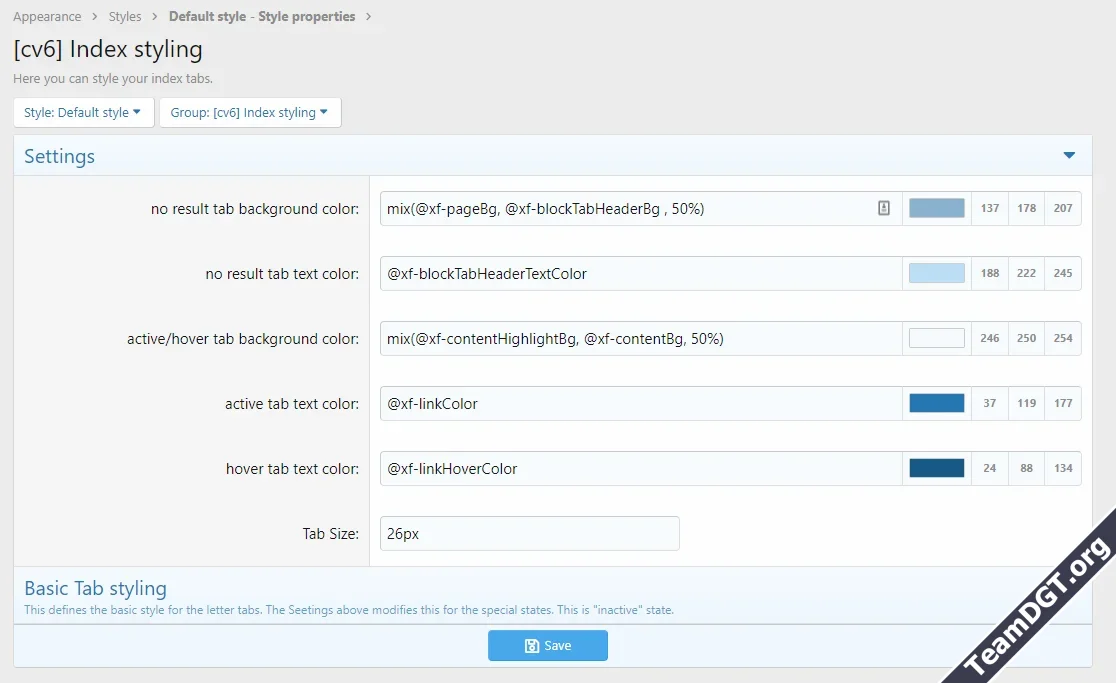Viewport: 1116px width, 683px height.
Task: Click the no result tab text color field
Action: coord(640,273)
